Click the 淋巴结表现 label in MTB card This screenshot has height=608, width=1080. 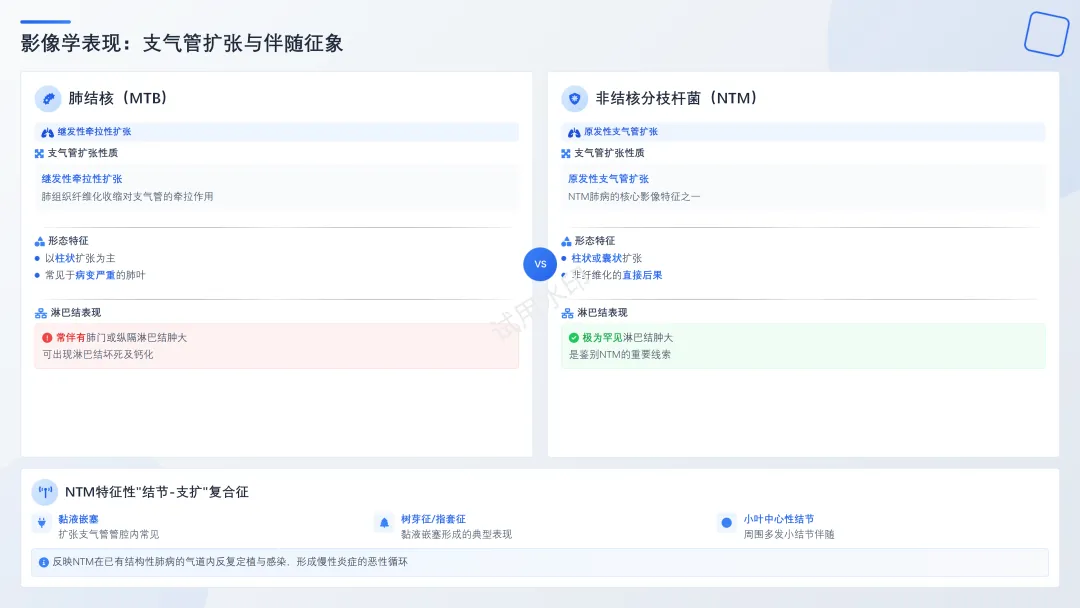(x=76, y=313)
